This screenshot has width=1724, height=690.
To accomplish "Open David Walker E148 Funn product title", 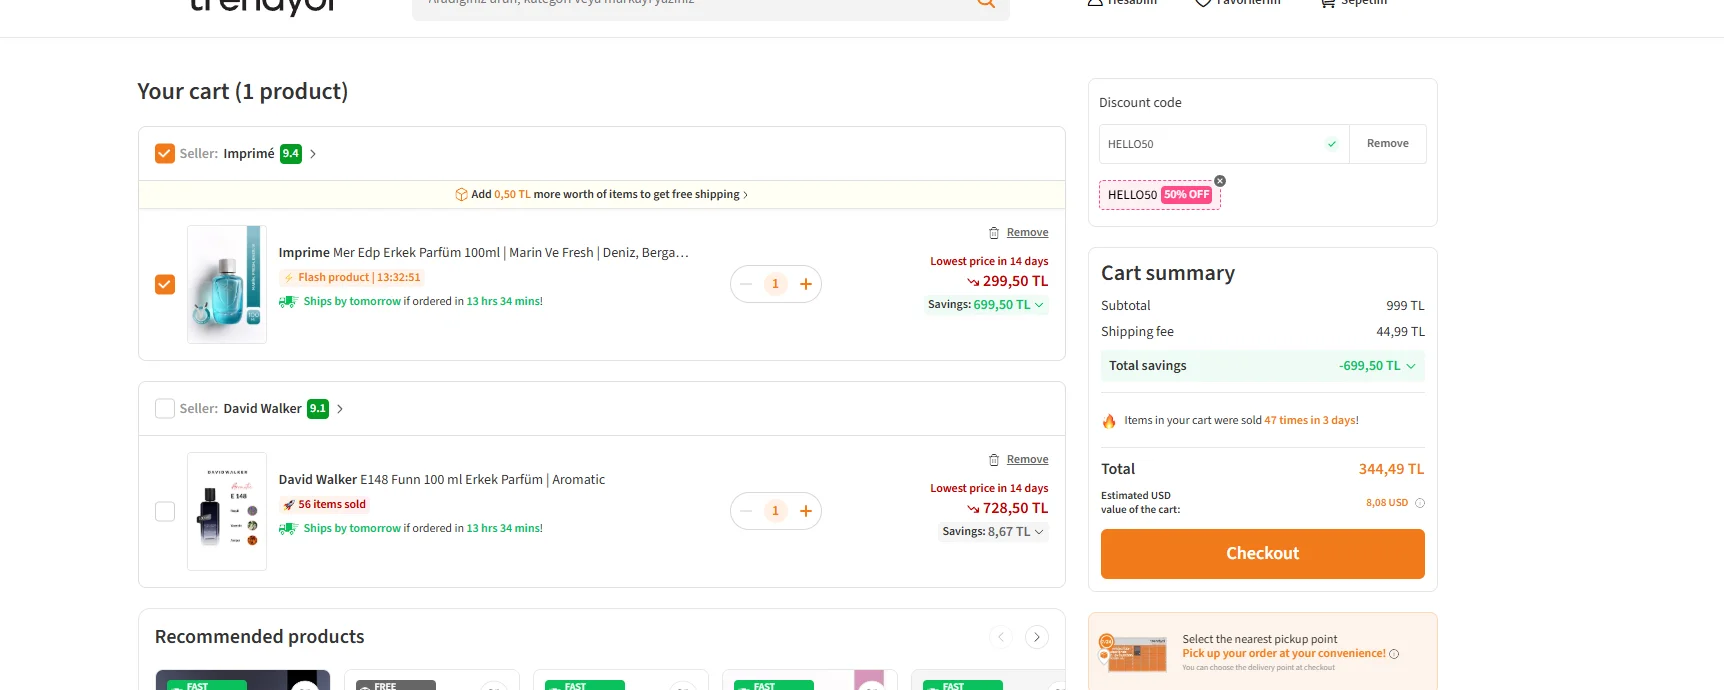I will (x=441, y=480).
